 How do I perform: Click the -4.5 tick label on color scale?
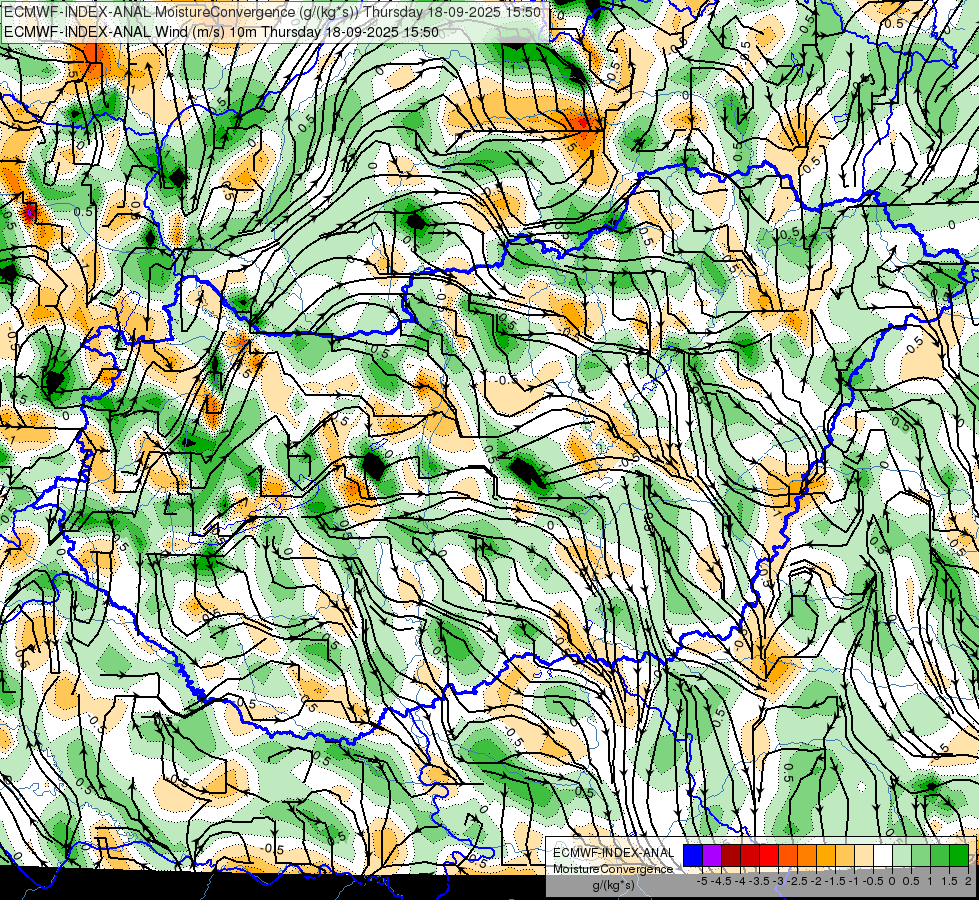click(722, 881)
